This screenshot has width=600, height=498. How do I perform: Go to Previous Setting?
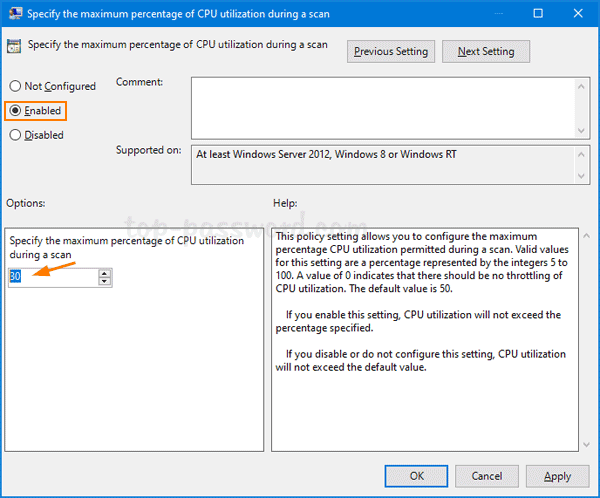coord(390,51)
